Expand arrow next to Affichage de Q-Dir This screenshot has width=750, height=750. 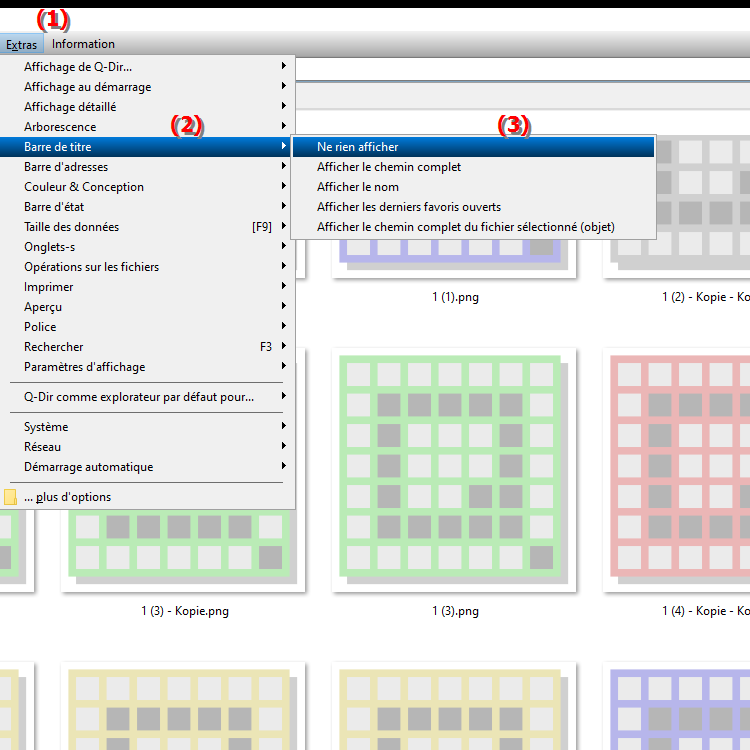pyautogui.click(x=284, y=66)
